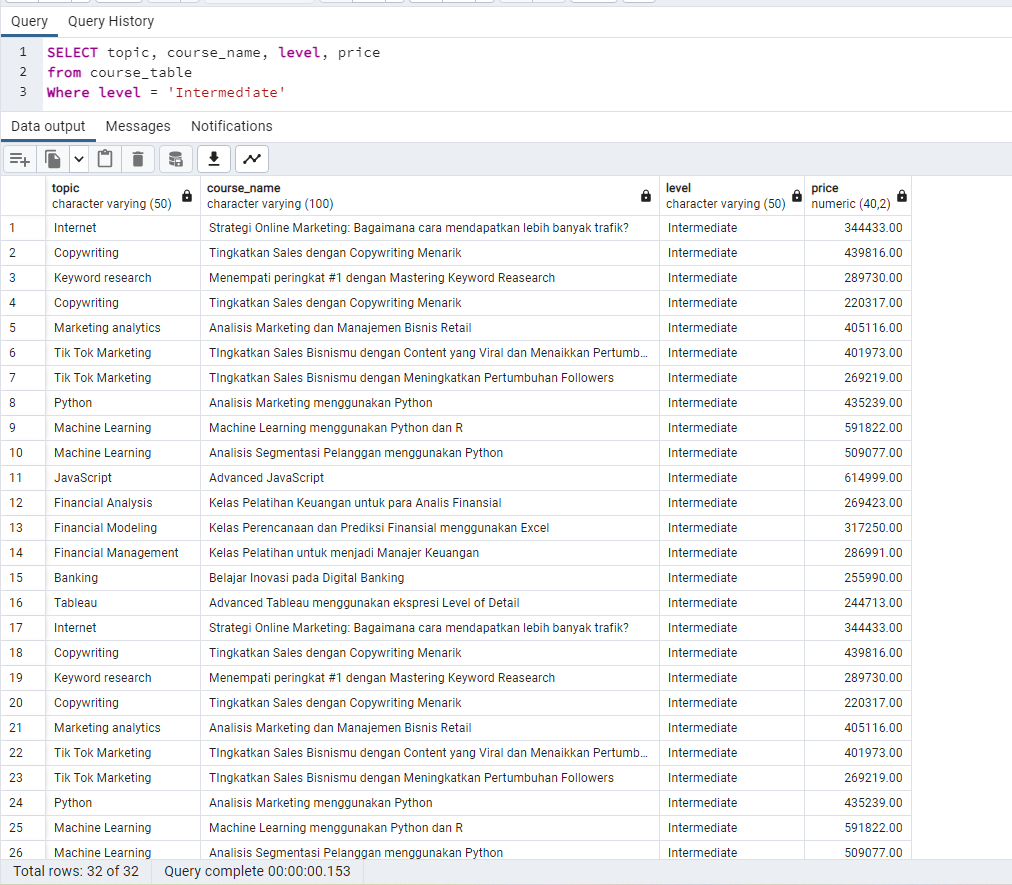
Task: Paste rows into the grid
Action: 105,158
